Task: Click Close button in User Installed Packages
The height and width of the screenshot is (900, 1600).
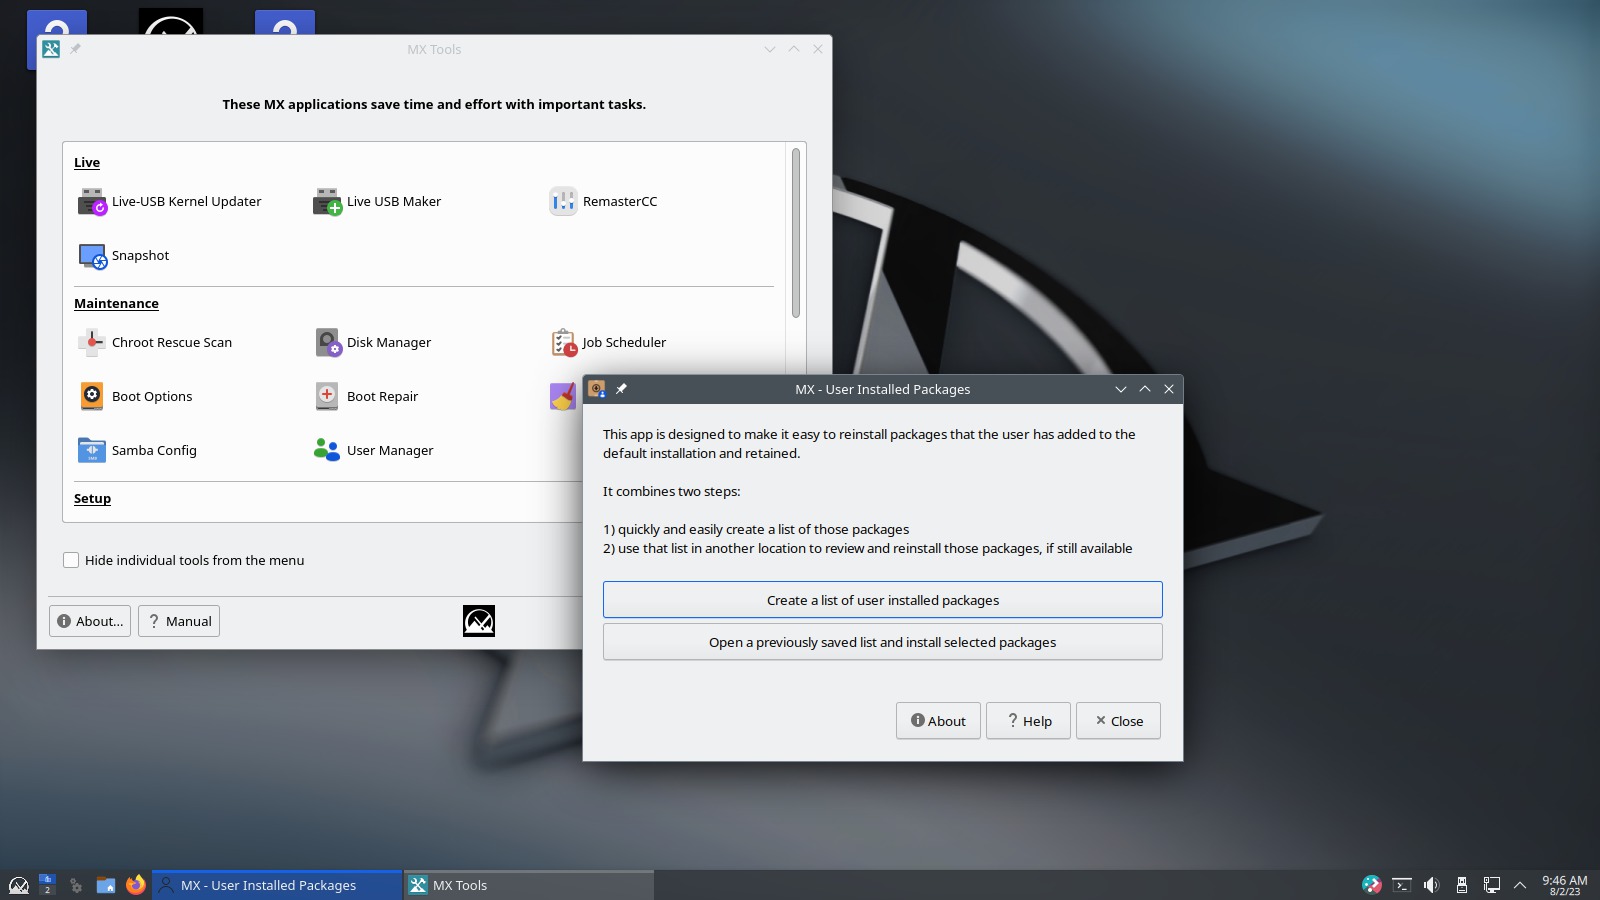Action: 1118,721
